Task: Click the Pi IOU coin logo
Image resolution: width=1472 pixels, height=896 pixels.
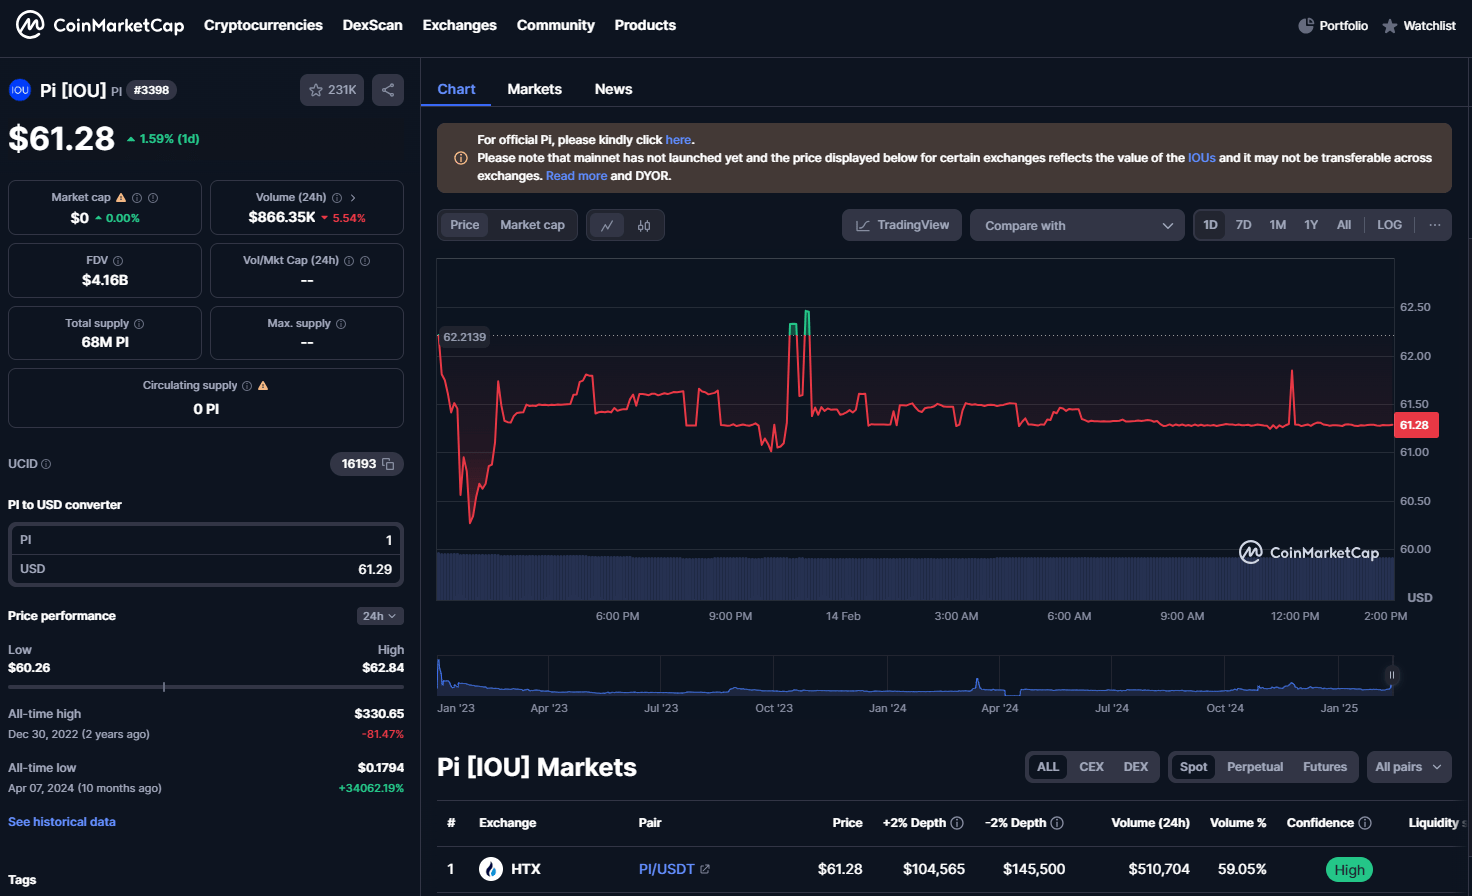Action: pos(20,90)
